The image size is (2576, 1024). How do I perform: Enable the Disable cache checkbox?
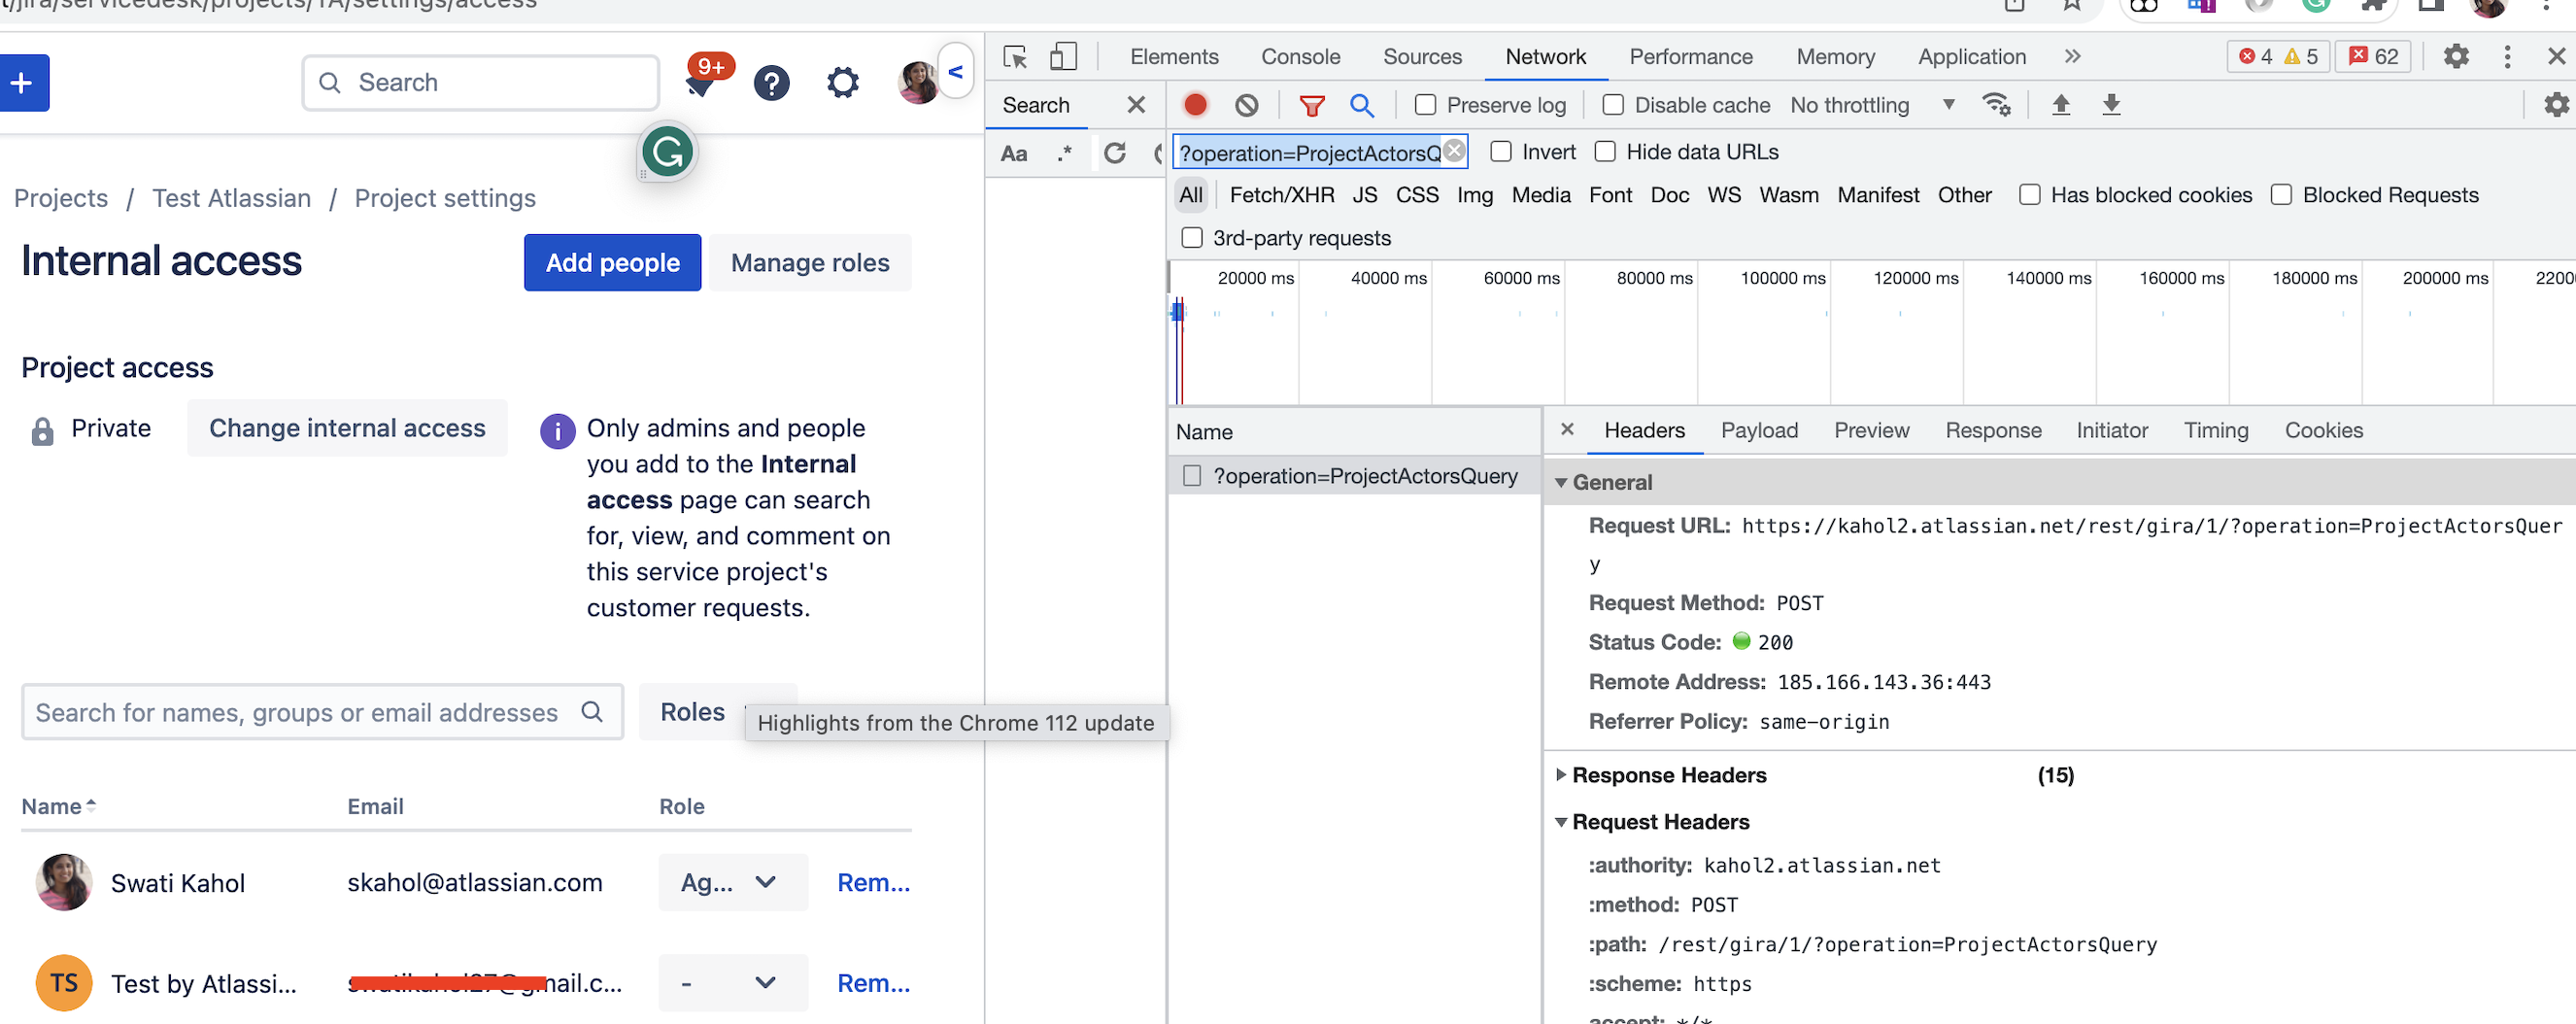[x=1613, y=105]
